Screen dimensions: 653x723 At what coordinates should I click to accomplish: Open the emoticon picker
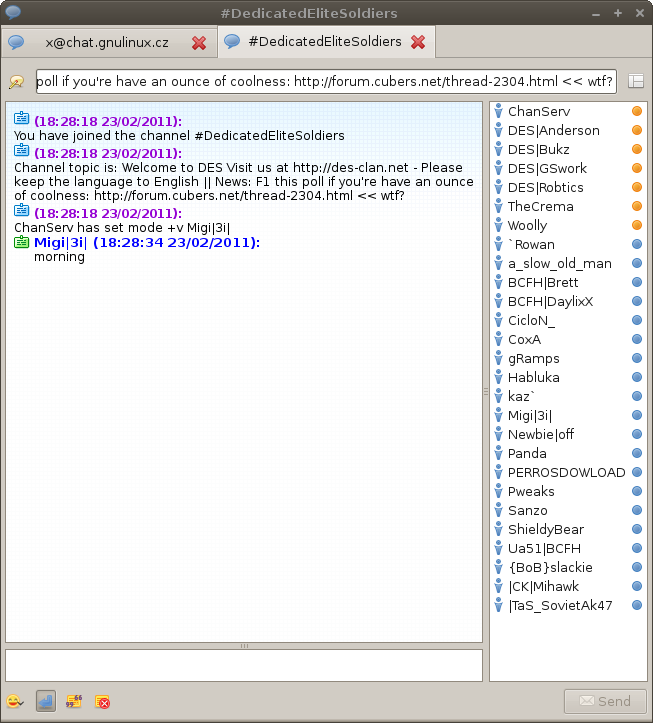coord(15,701)
